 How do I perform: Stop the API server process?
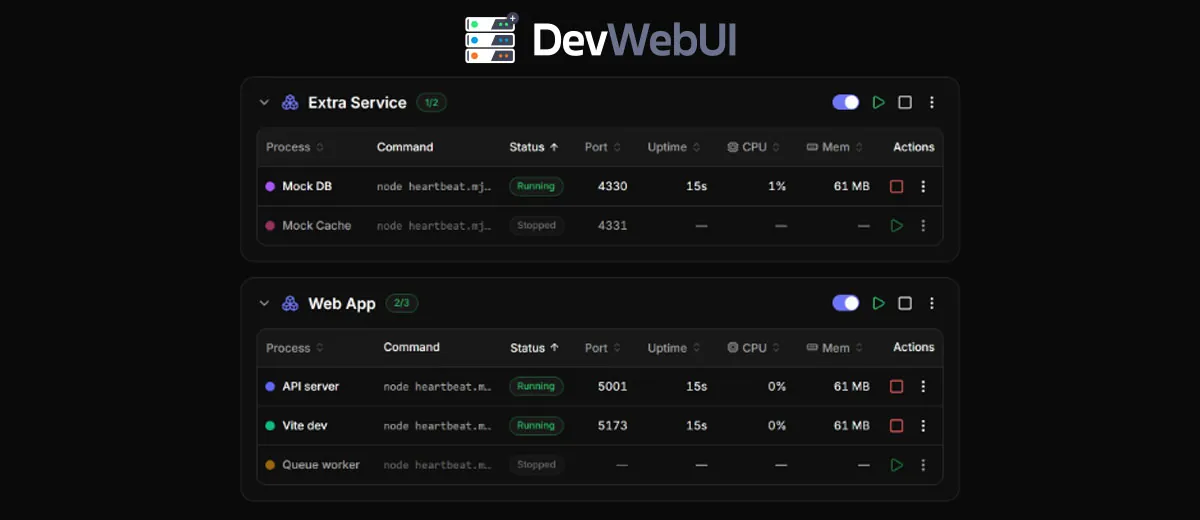coord(896,386)
